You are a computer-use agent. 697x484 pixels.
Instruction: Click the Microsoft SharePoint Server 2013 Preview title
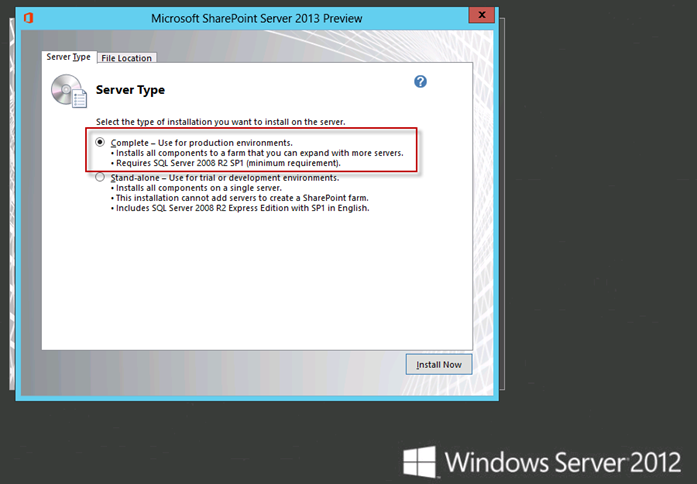tap(256, 18)
